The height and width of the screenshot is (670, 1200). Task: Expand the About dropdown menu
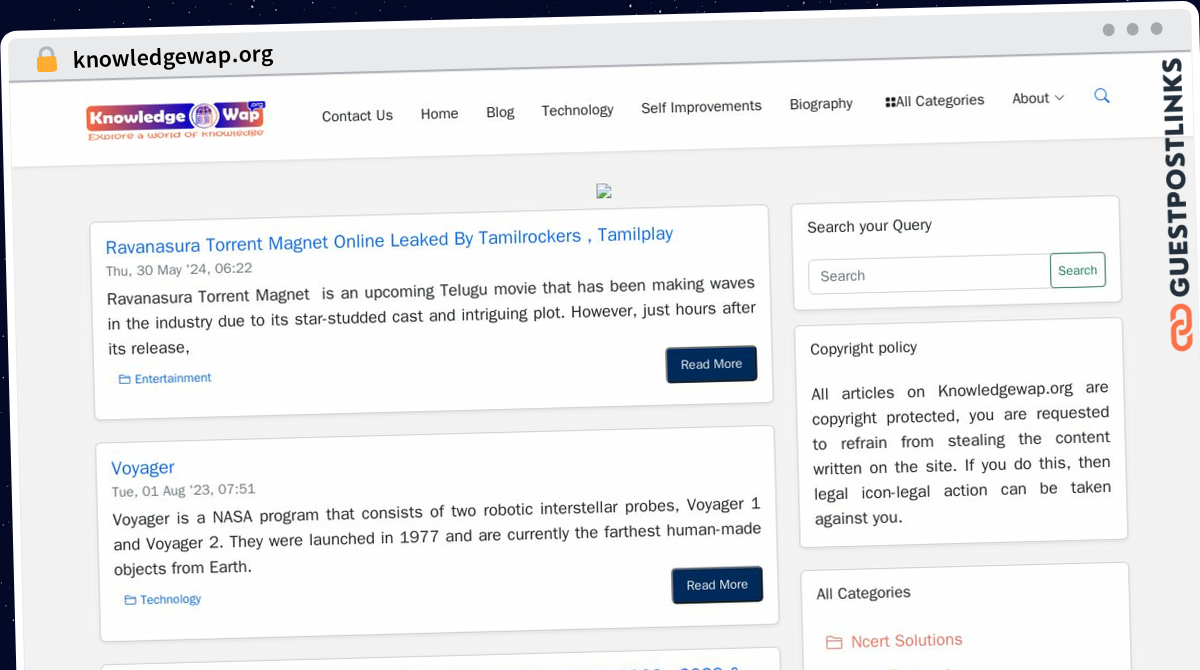(1038, 98)
